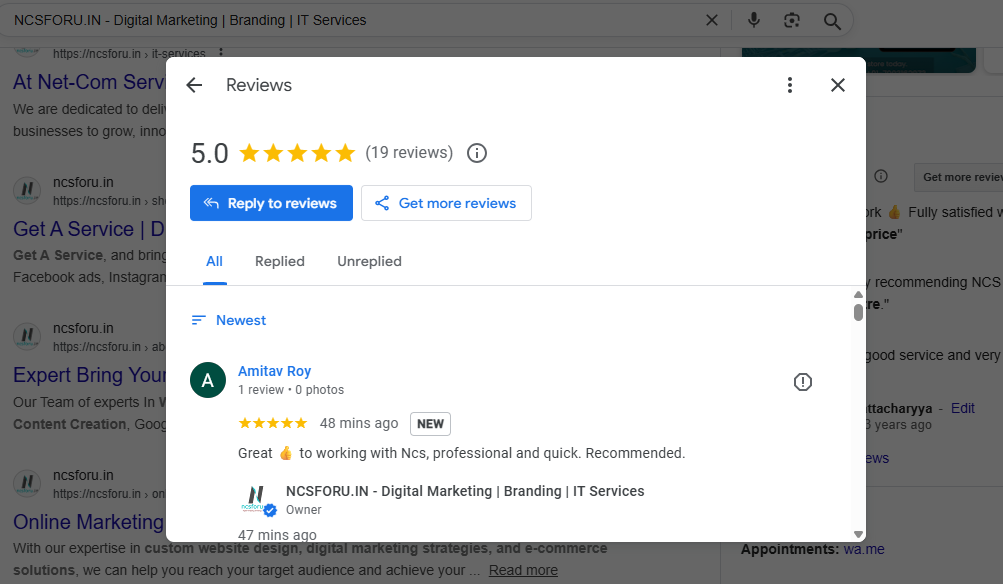Open the wa.me appointments link

864,549
